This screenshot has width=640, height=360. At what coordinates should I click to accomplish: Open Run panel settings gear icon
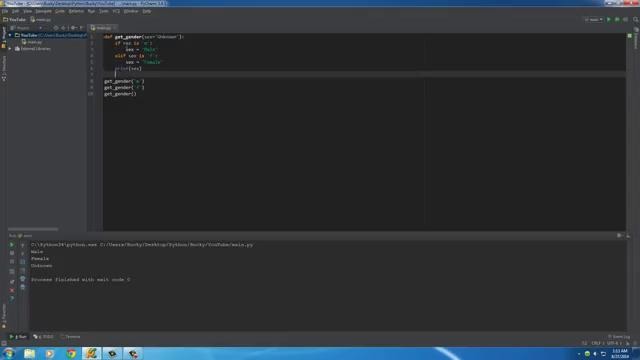coord(620,236)
